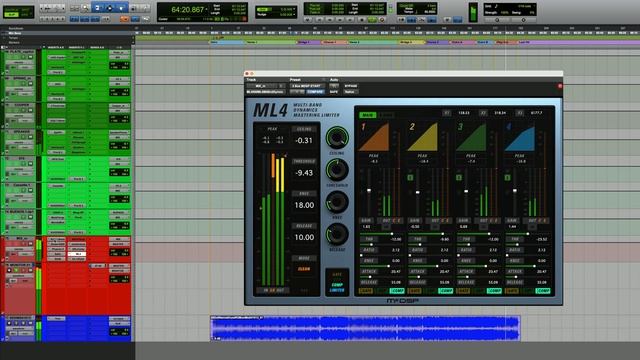This screenshot has width=640, height=360.
Task: Select the Selector tool in the toolbar
Action: tap(109, 8)
